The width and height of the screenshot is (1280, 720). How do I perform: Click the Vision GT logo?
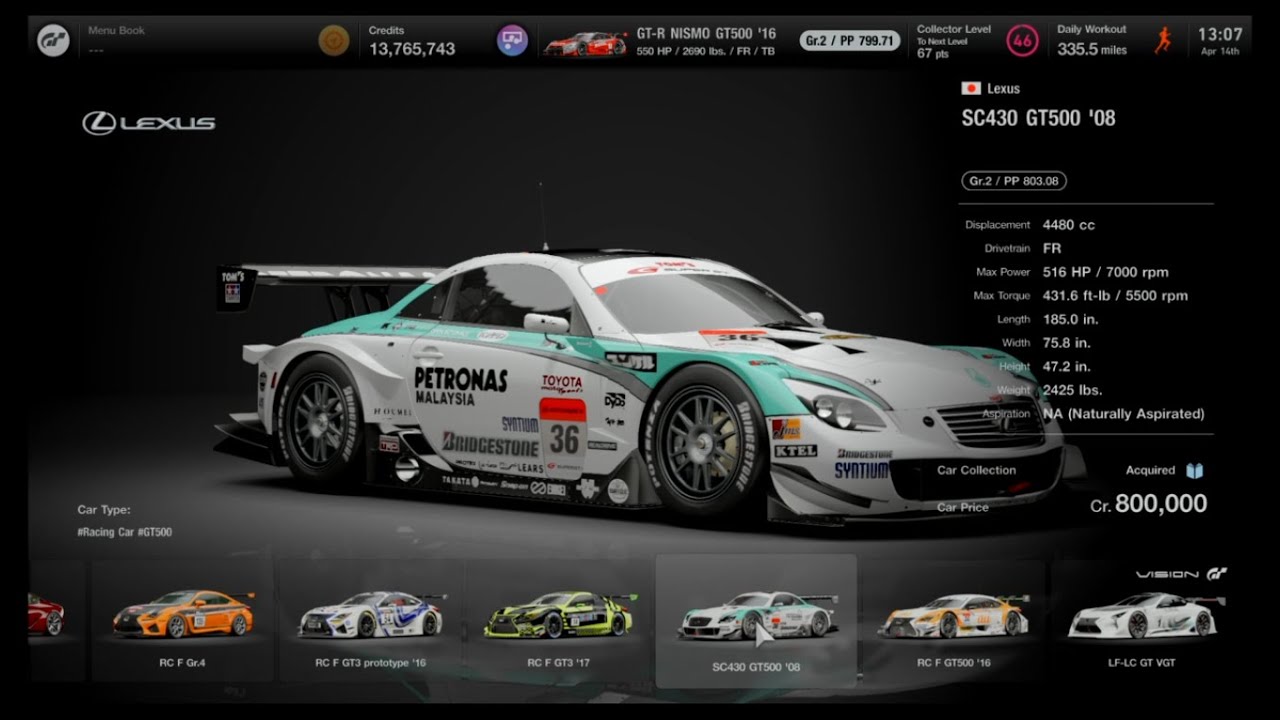pyautogui.click(x=1181, y=574)
